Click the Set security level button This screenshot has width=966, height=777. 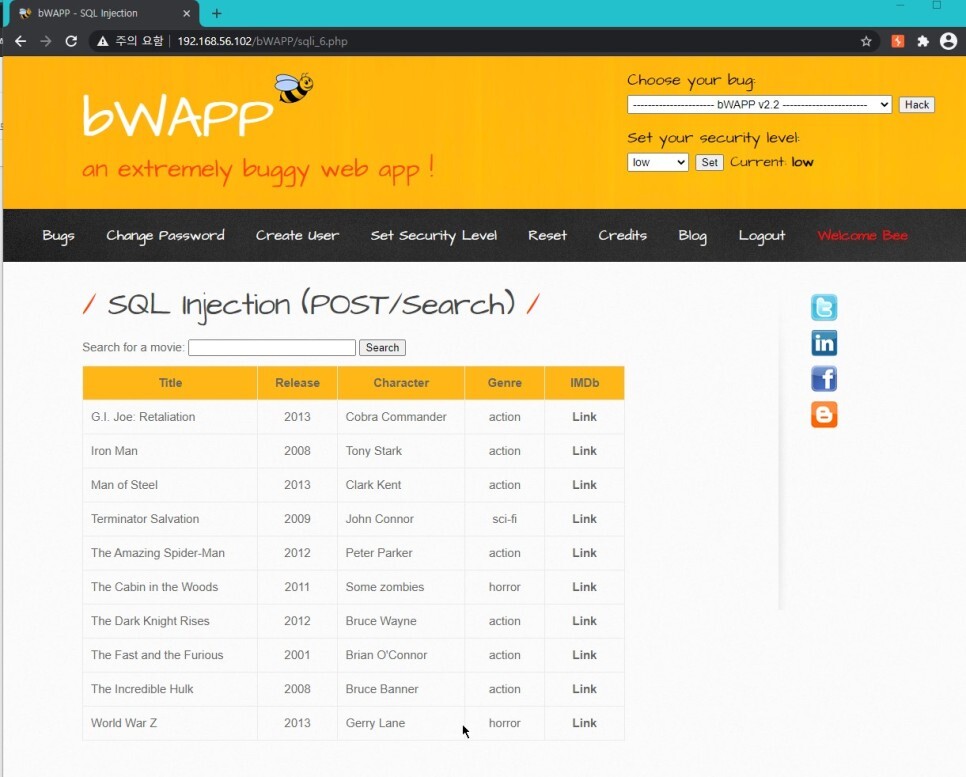709,162
